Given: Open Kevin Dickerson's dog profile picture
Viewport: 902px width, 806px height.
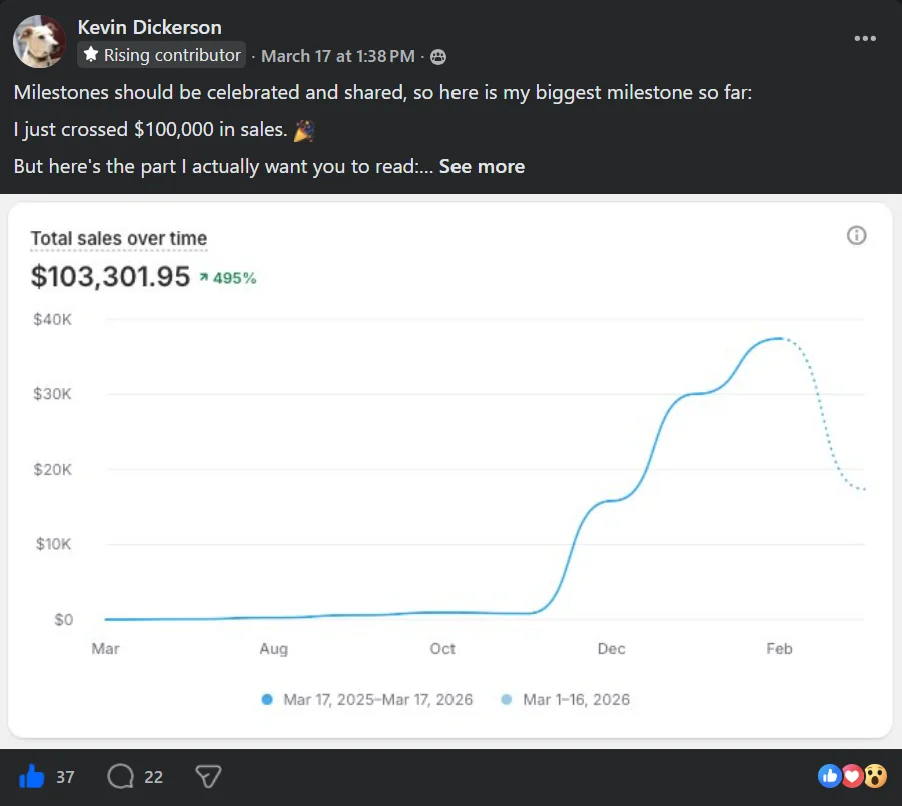Looking at the screenshot, I should (39, 41).
